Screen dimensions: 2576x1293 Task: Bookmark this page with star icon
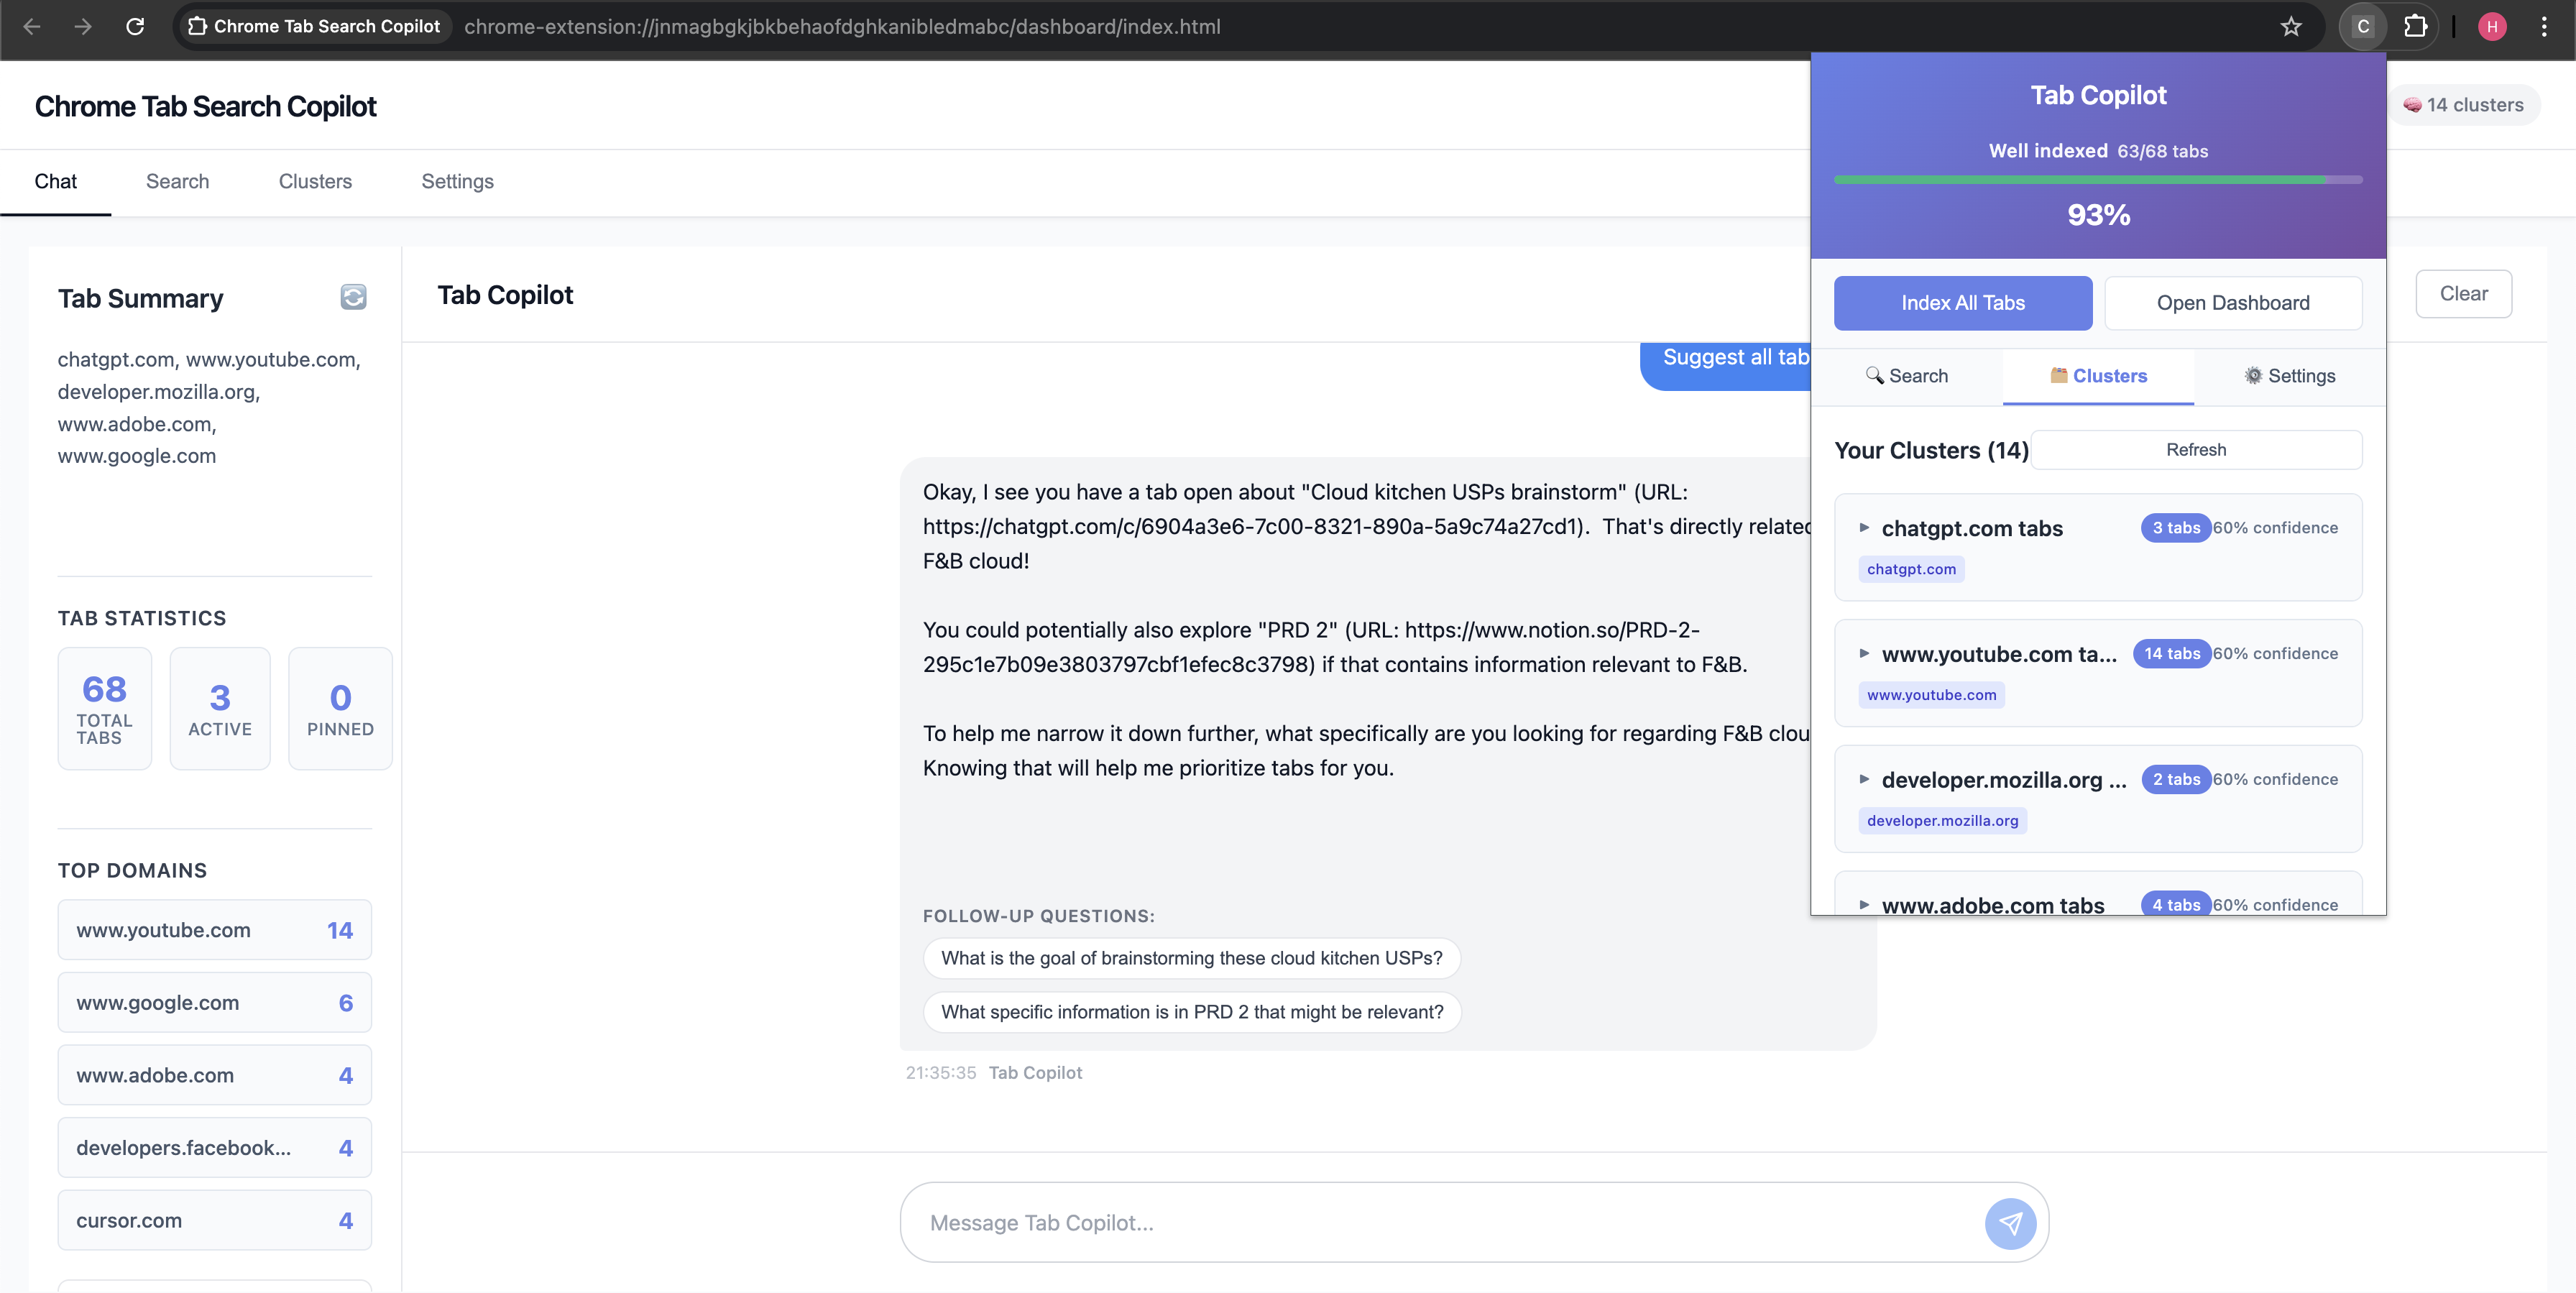click(x=2291, y=27)
